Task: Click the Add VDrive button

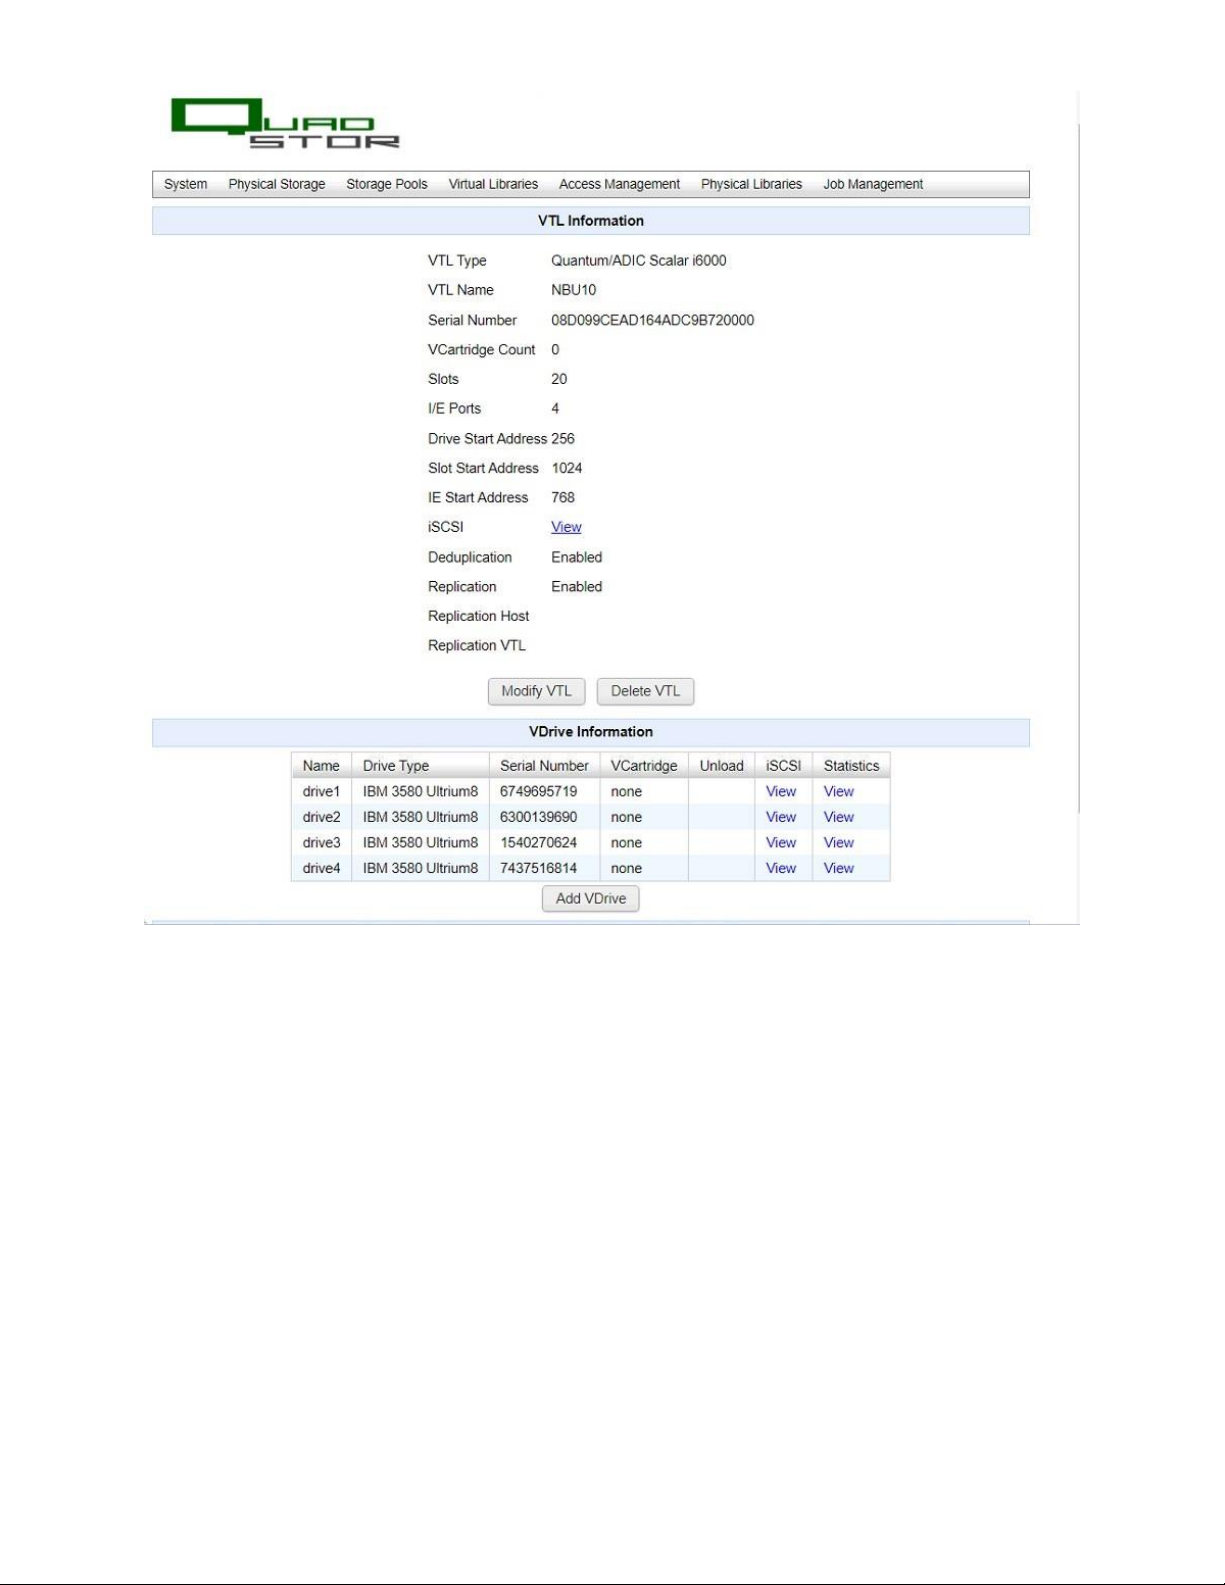Action: (x=590, y=898)
